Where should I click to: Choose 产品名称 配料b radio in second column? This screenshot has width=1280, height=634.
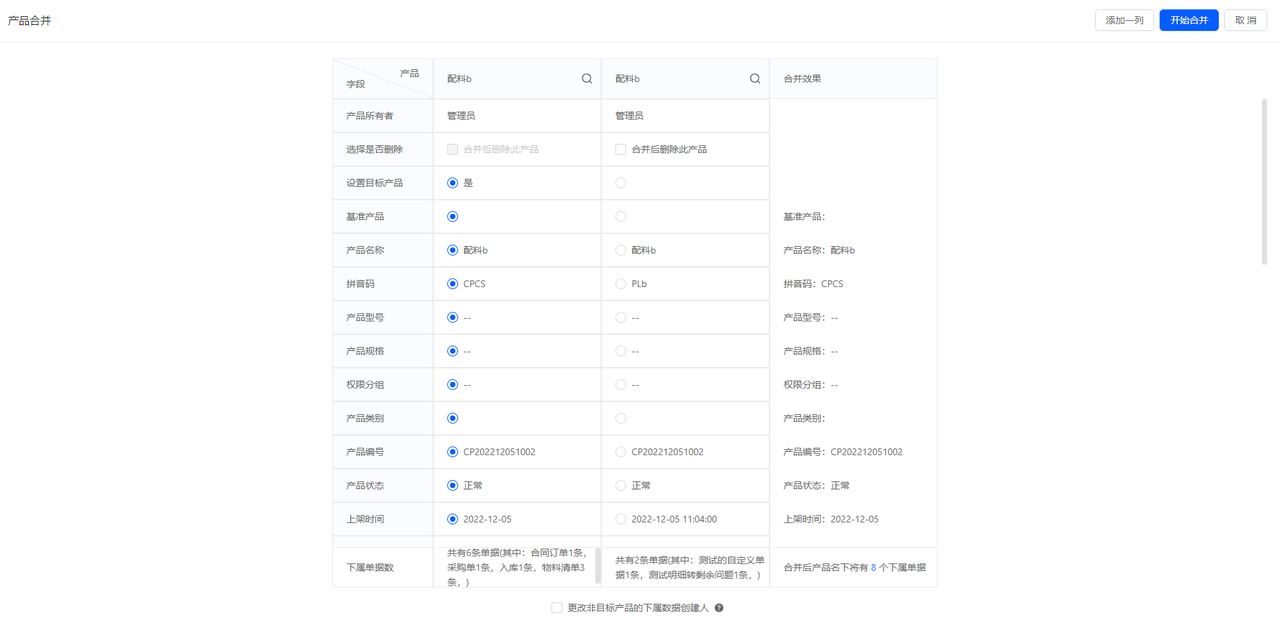tap(621, 250)
